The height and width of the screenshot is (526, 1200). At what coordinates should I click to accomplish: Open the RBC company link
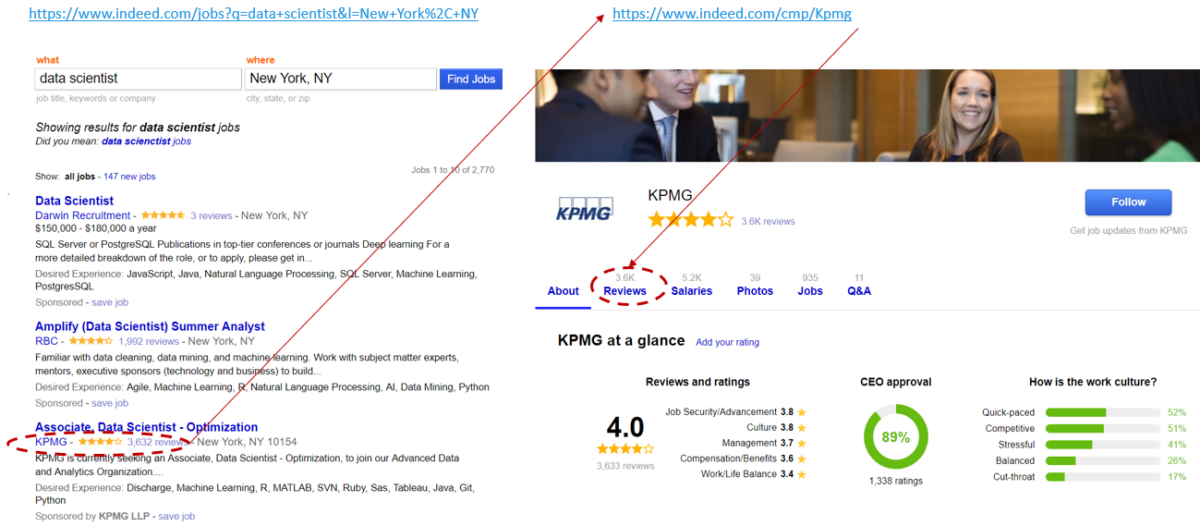pos(48,341)
